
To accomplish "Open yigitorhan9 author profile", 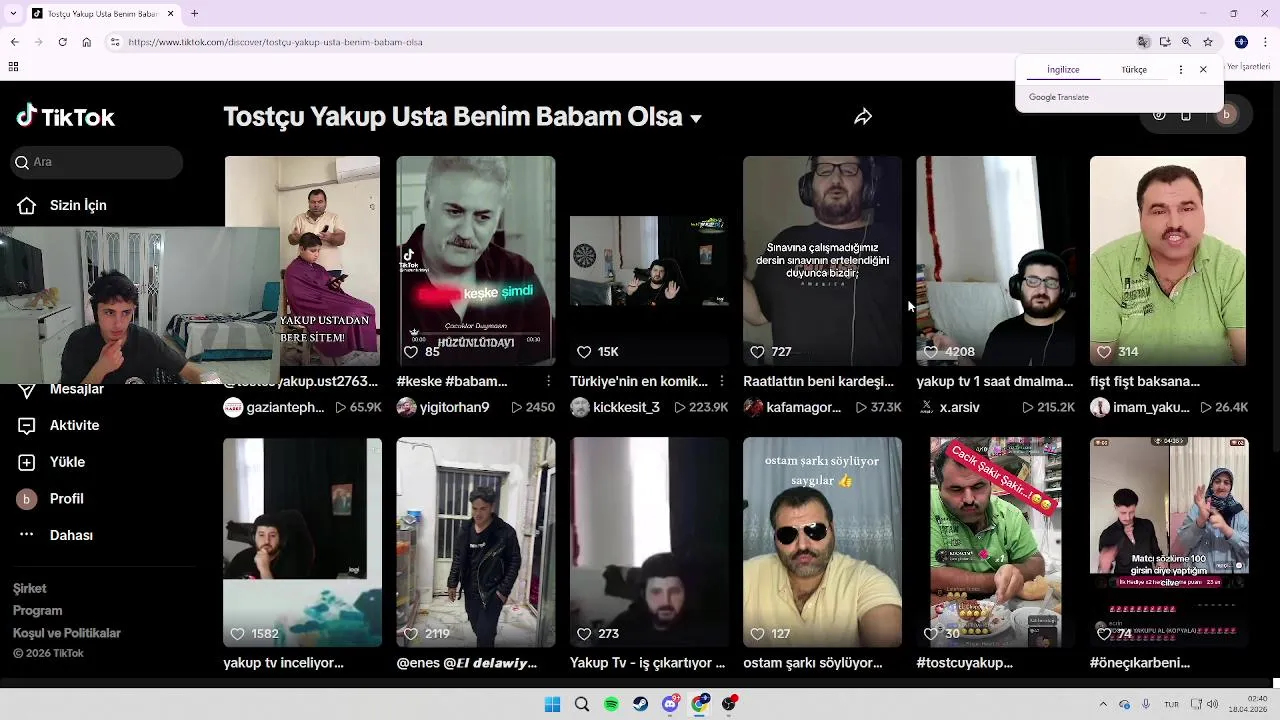I will point(443,407).
